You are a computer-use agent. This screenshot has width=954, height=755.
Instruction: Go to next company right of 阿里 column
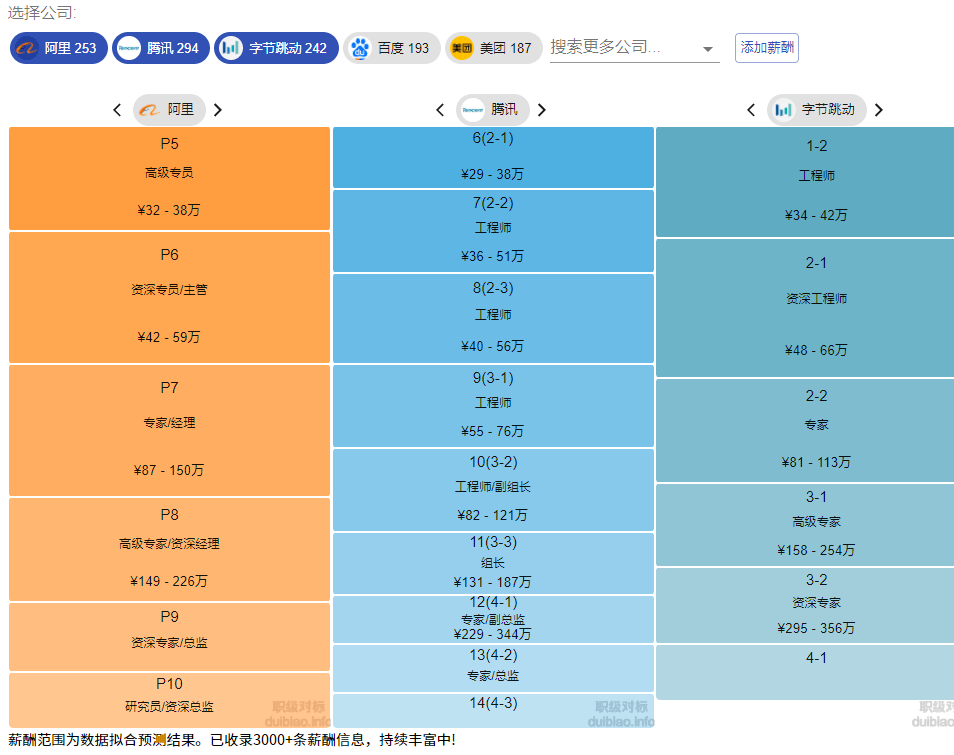(218, 110)
